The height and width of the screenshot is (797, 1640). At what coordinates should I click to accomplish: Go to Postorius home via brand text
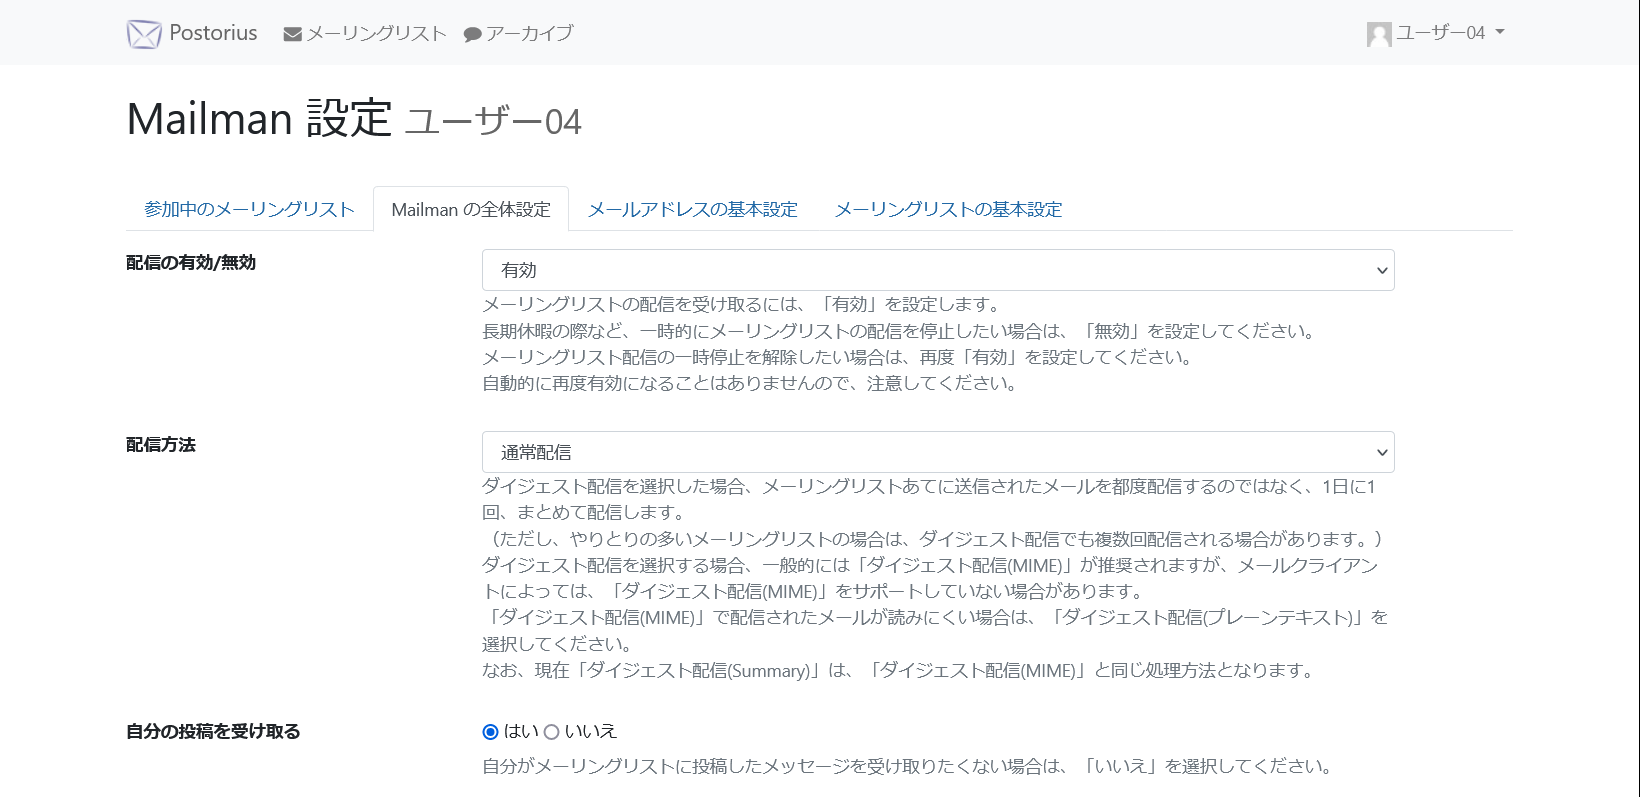[x=213, y=33]
